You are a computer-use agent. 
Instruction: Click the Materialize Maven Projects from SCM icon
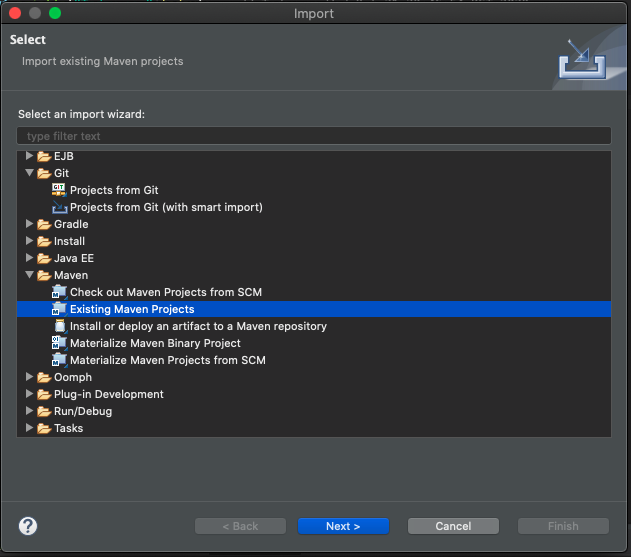[x=59, y=360]
